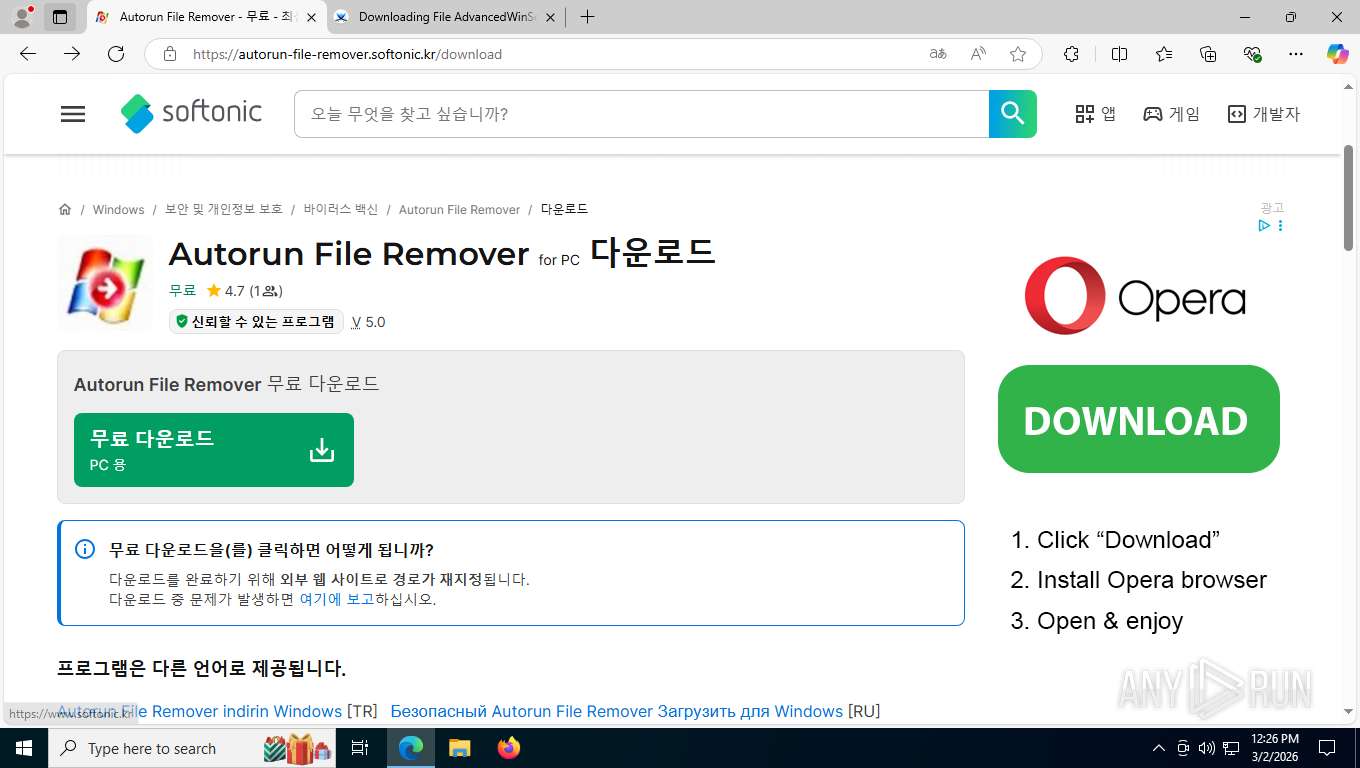Open Firefox from the taskbar

(509, 748)
